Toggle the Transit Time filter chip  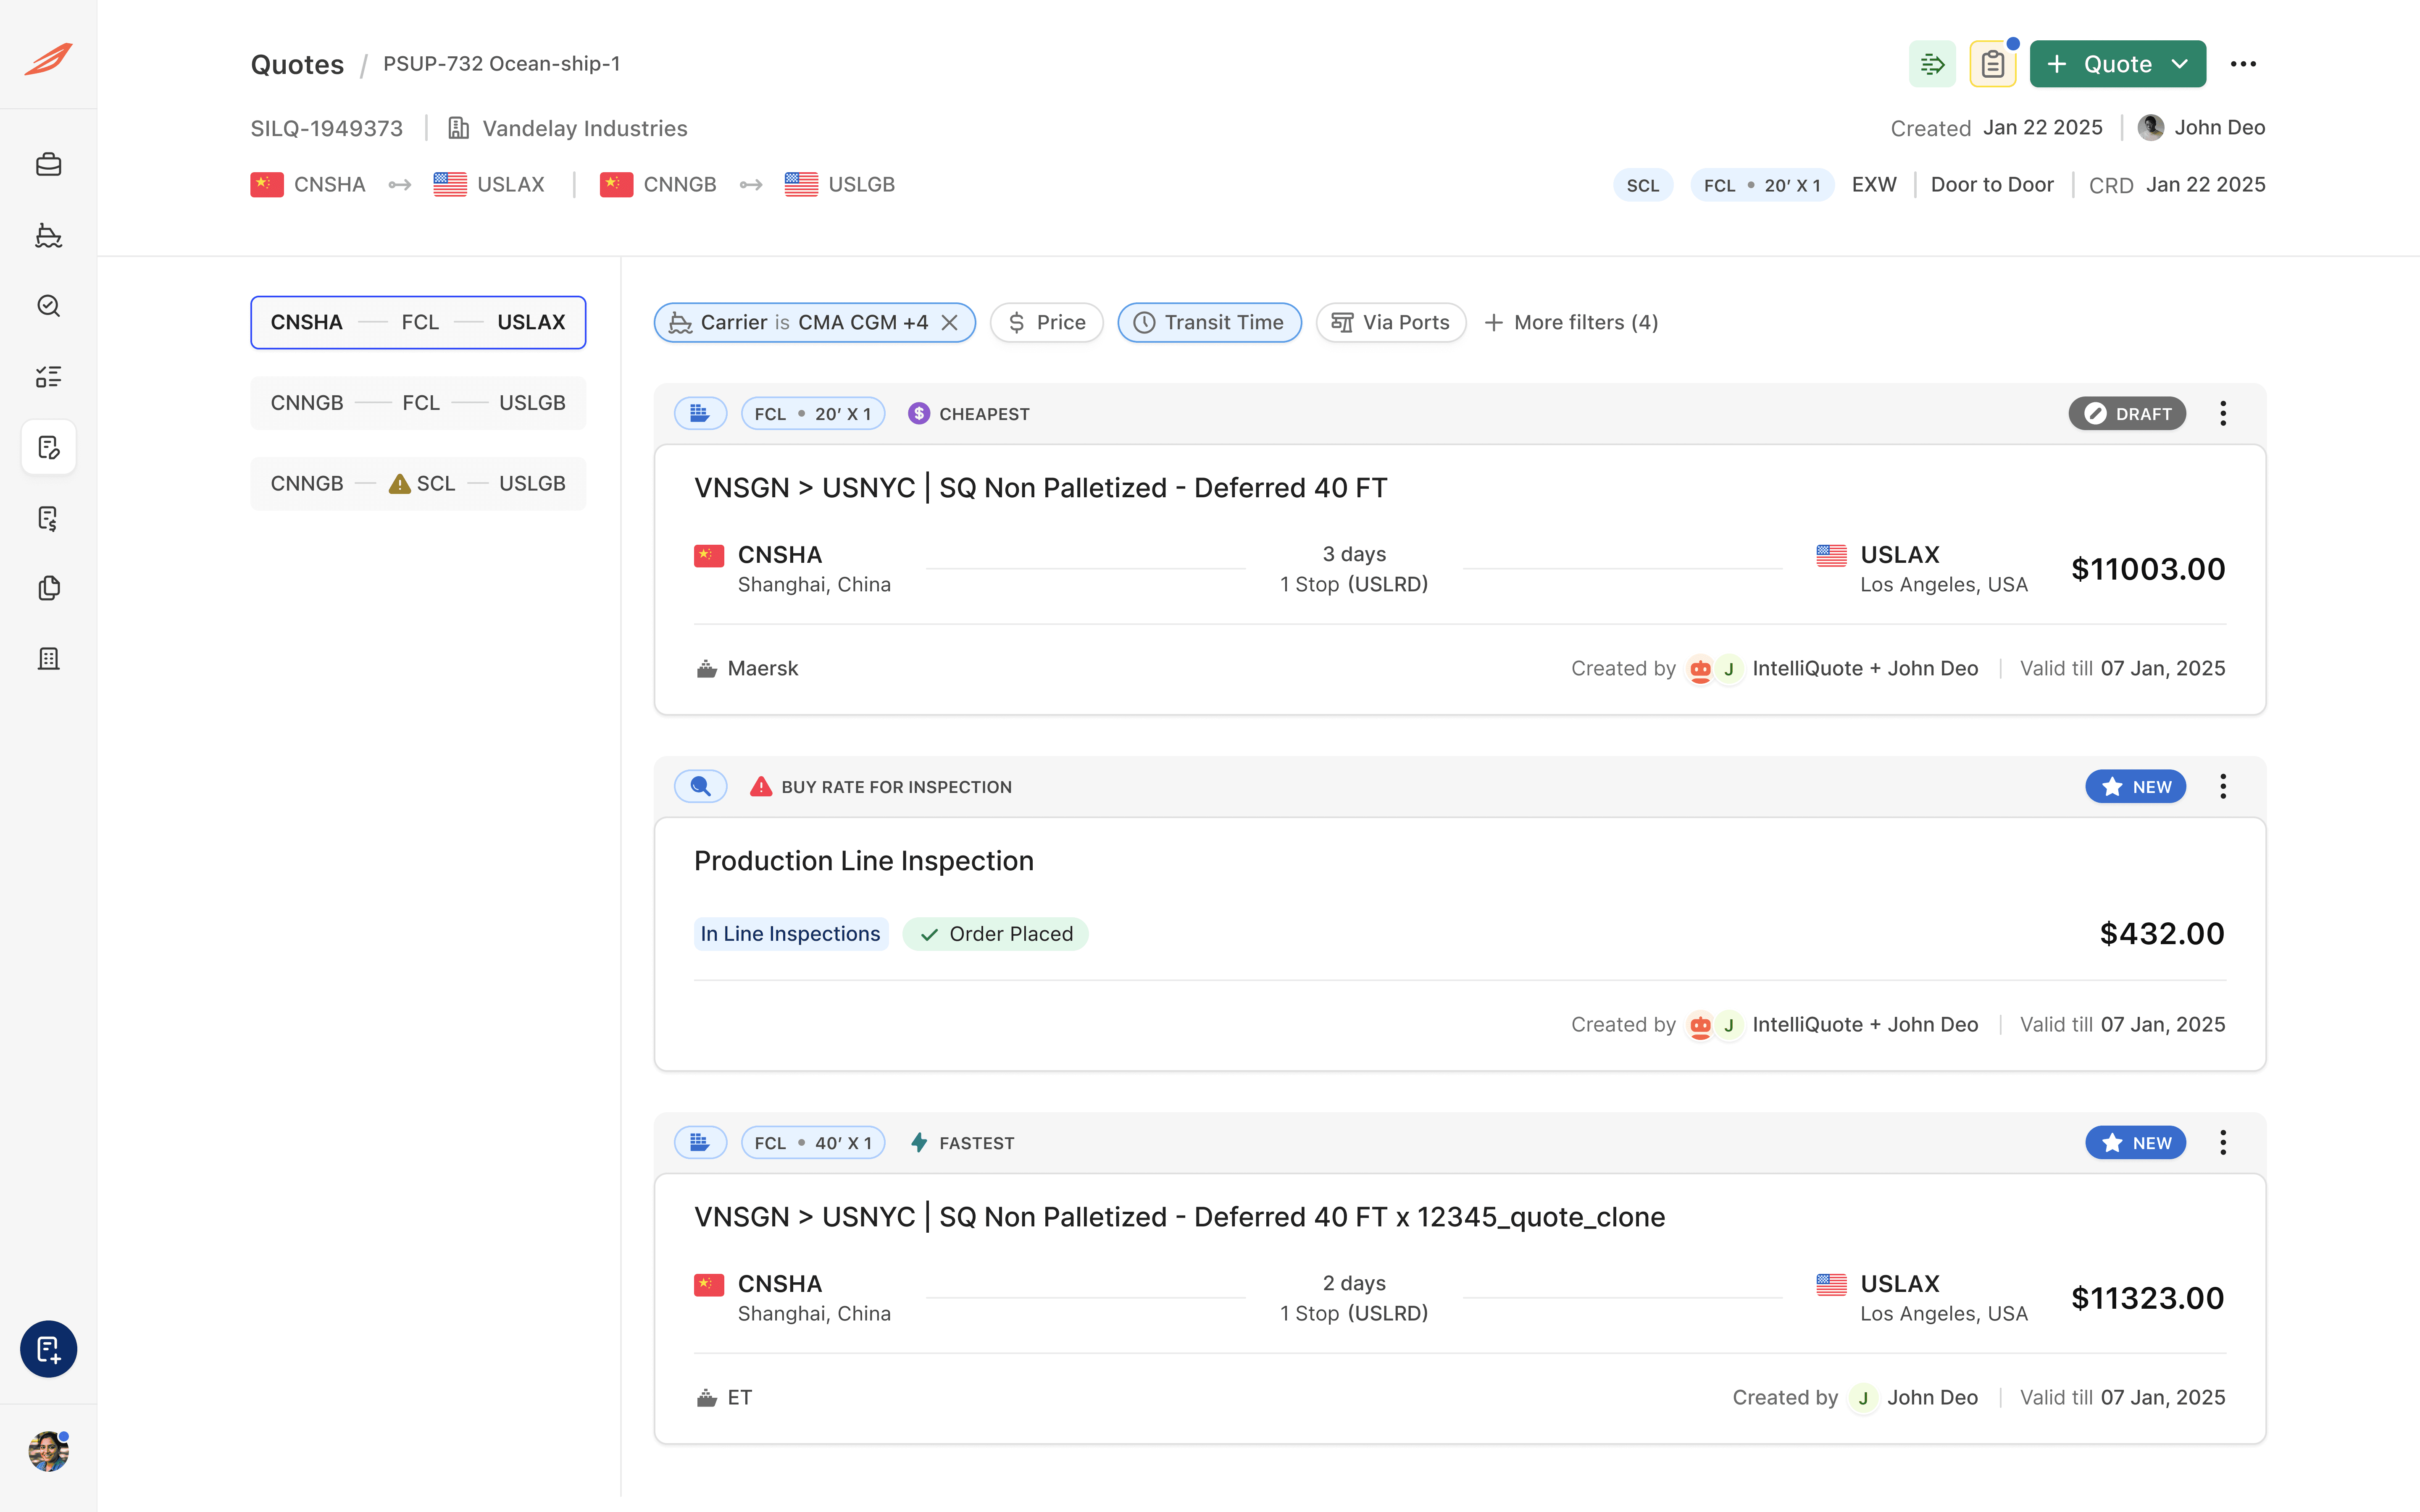coord(1209,322)
